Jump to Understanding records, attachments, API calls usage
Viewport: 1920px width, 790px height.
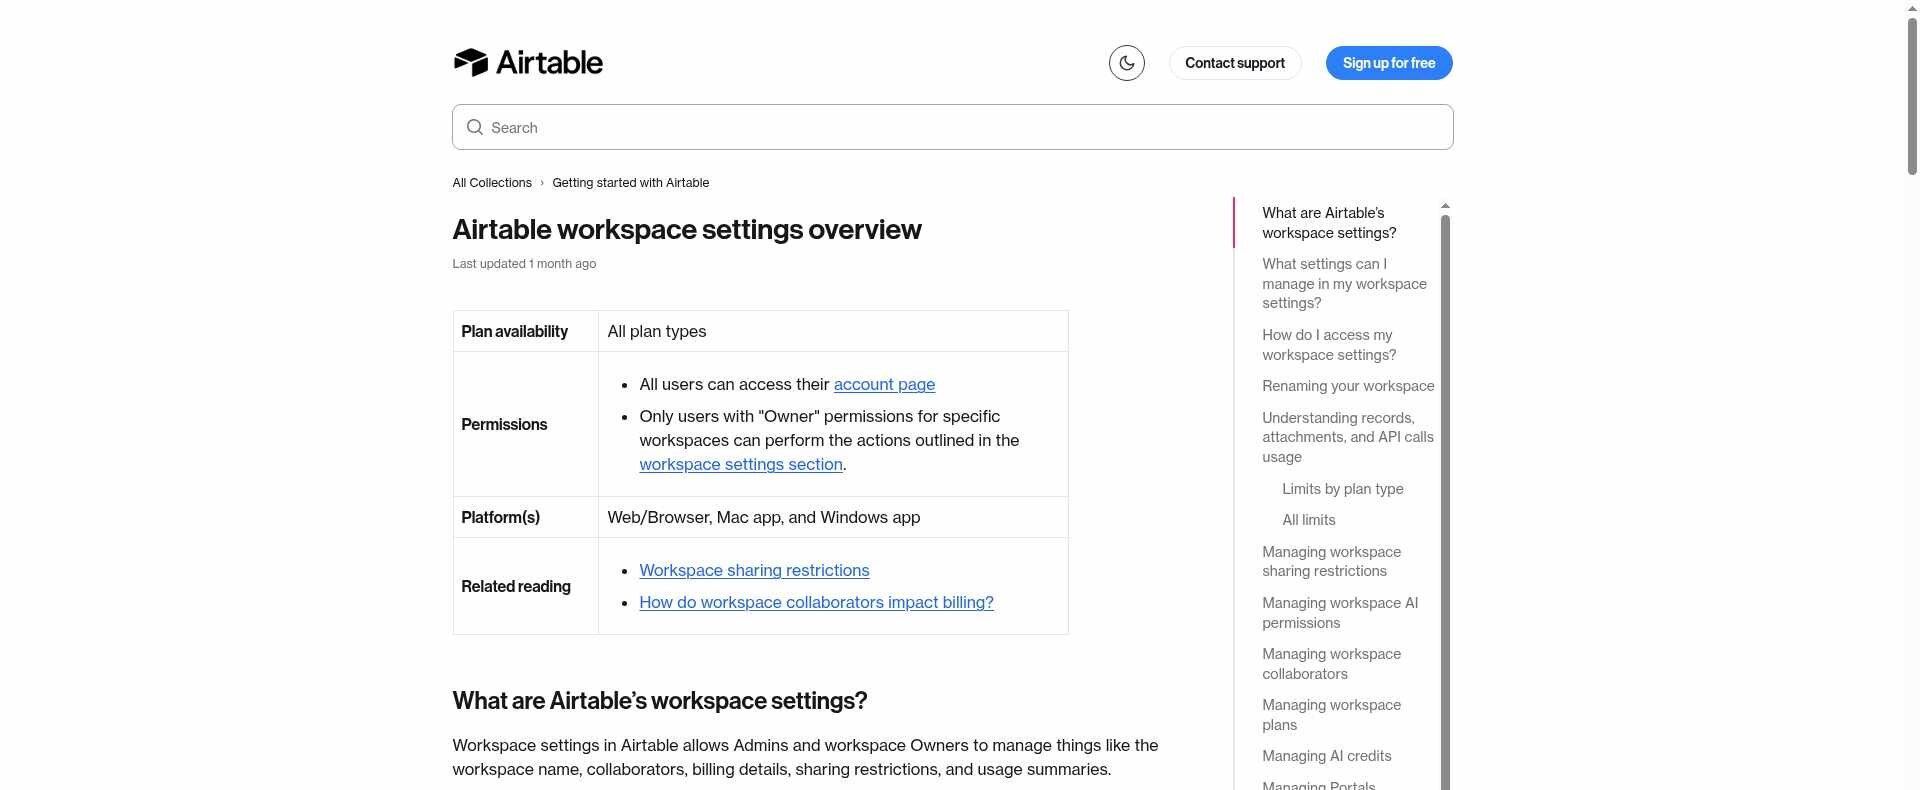(x=1347, y=437)
